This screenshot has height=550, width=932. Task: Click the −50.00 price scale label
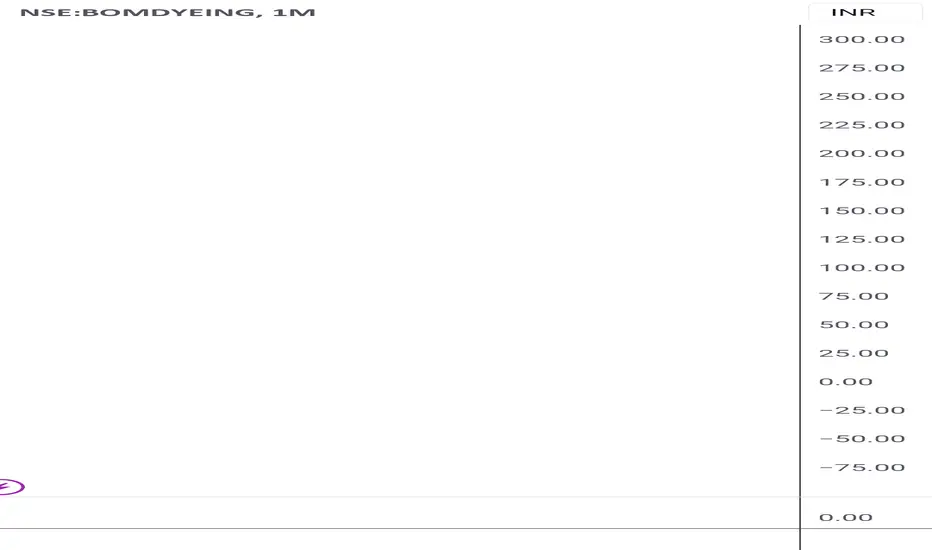point(862,439)
